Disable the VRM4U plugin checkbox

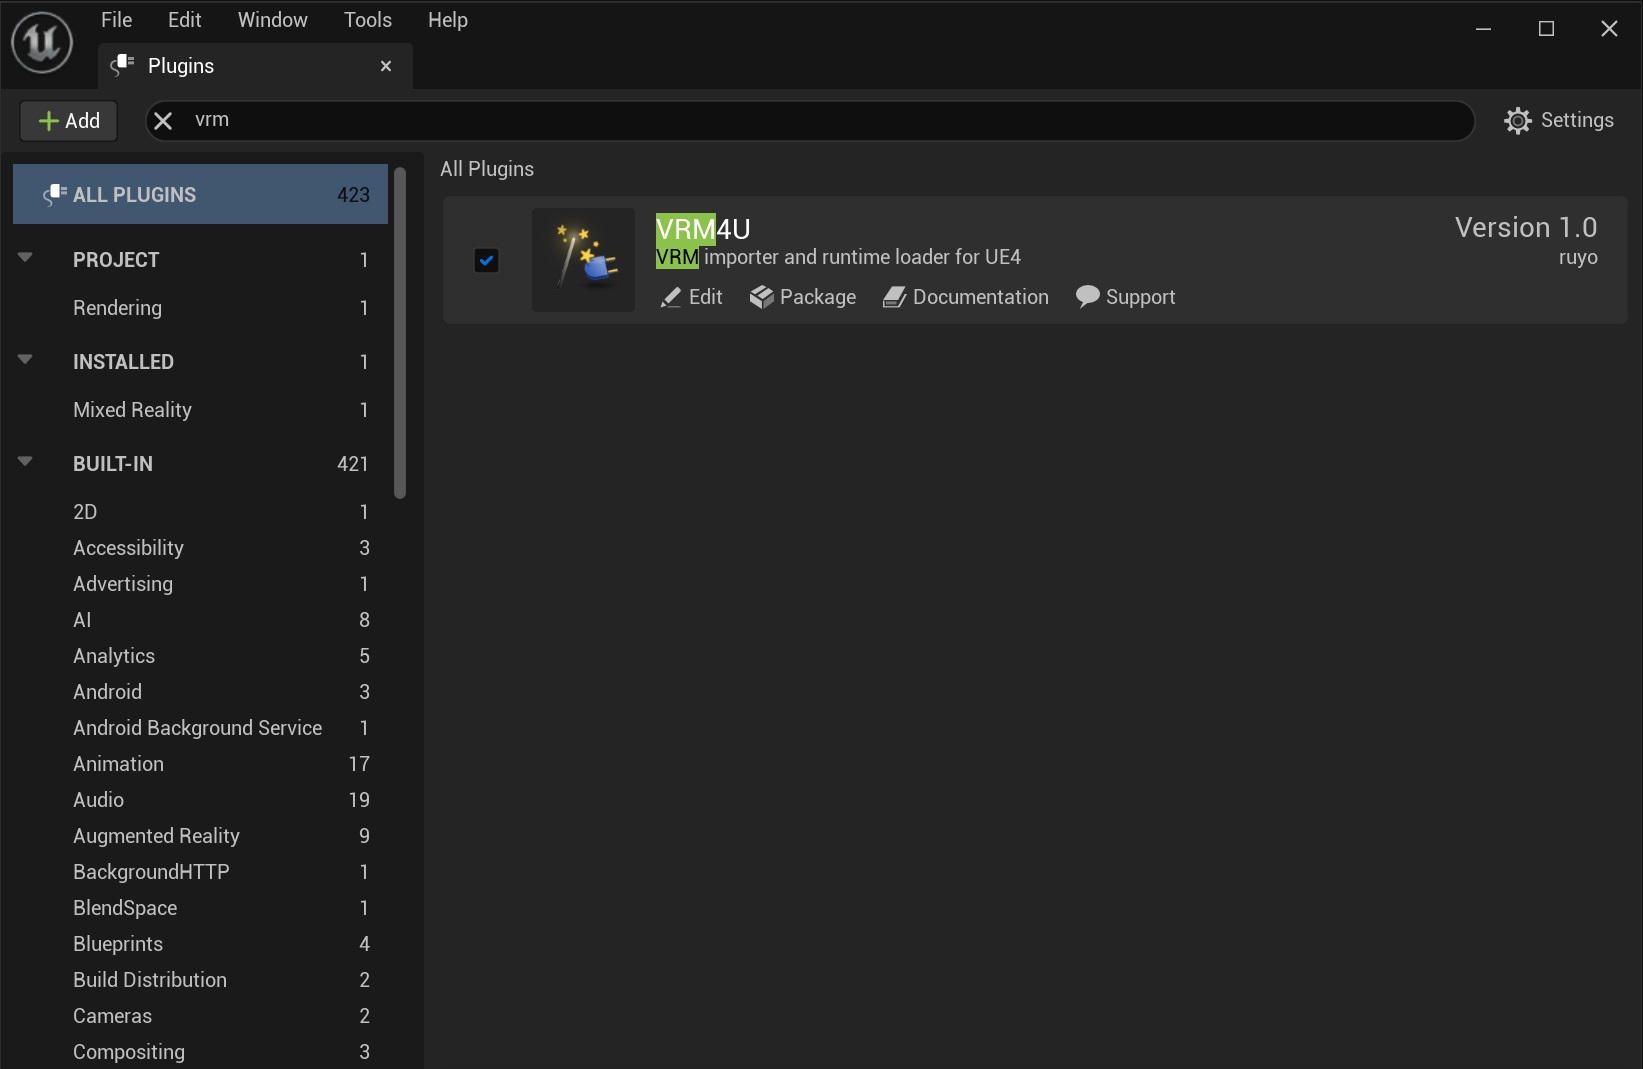pyautogui.click(x=486, y=260)
